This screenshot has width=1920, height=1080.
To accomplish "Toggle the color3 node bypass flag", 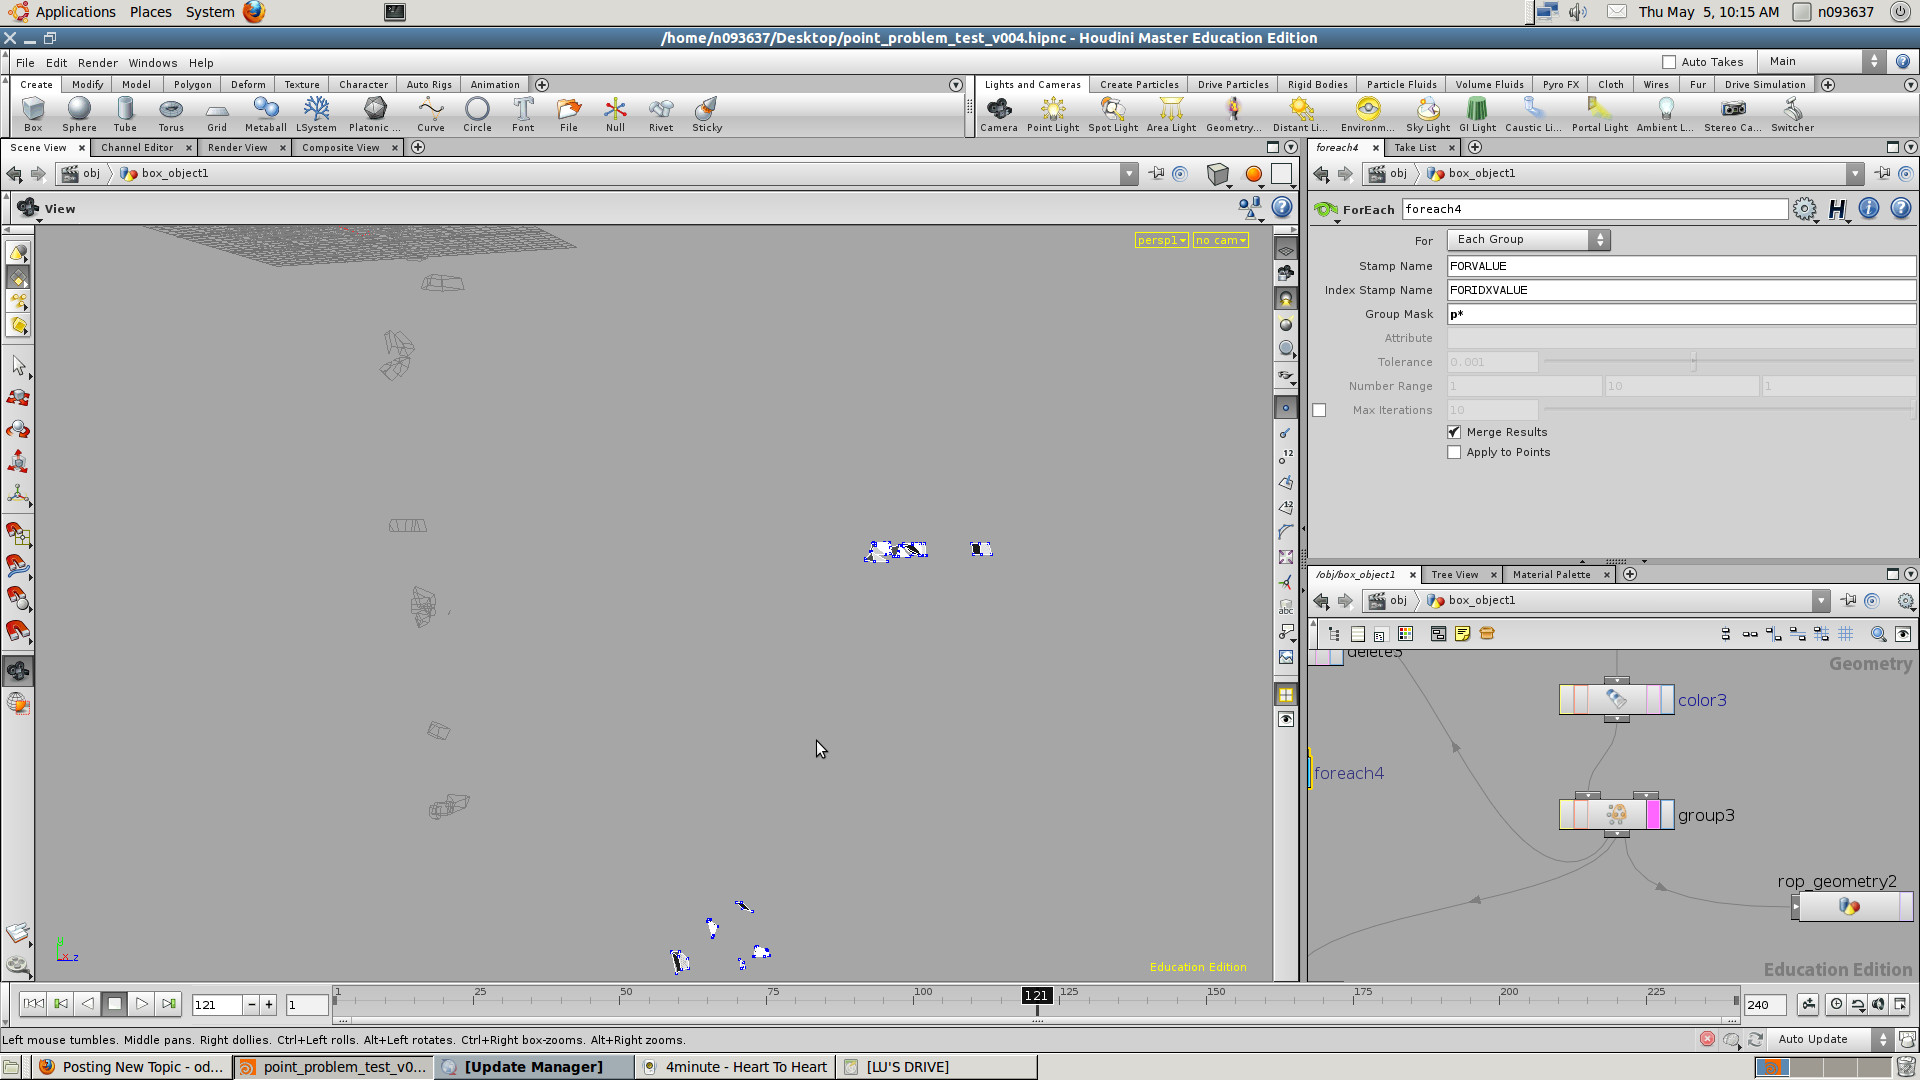I will tap(1567, 700).
